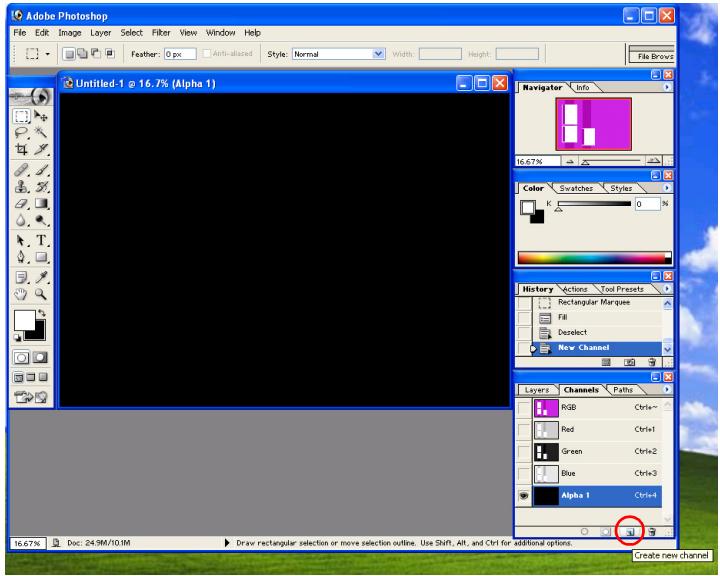
Task: Select the Blur tool
Action: [x=21, y=220]
